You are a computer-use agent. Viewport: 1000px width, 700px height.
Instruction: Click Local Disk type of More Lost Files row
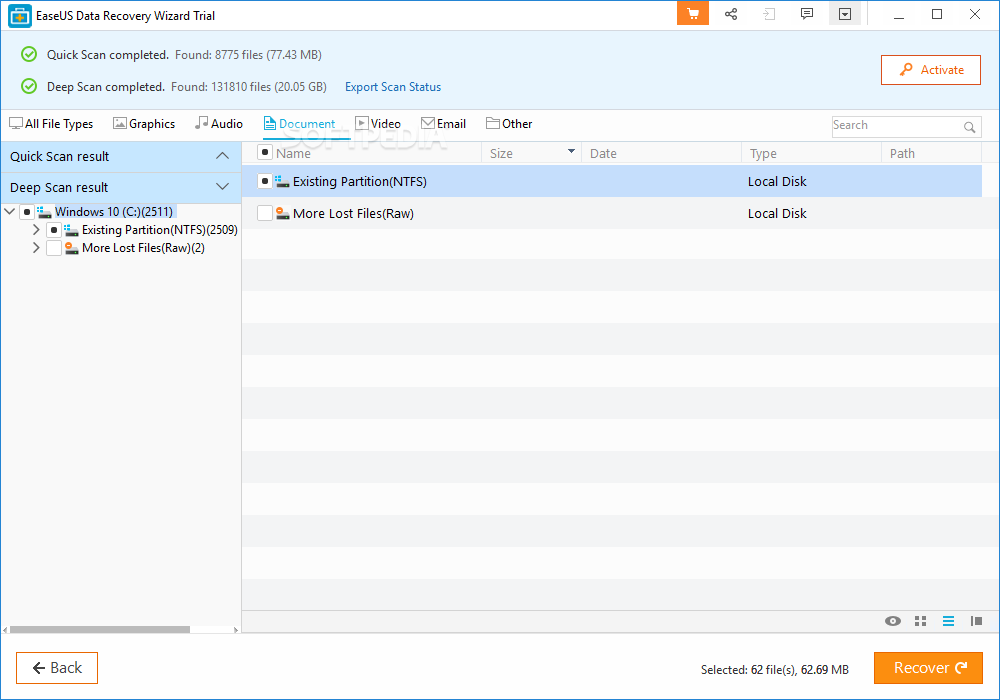777,214
